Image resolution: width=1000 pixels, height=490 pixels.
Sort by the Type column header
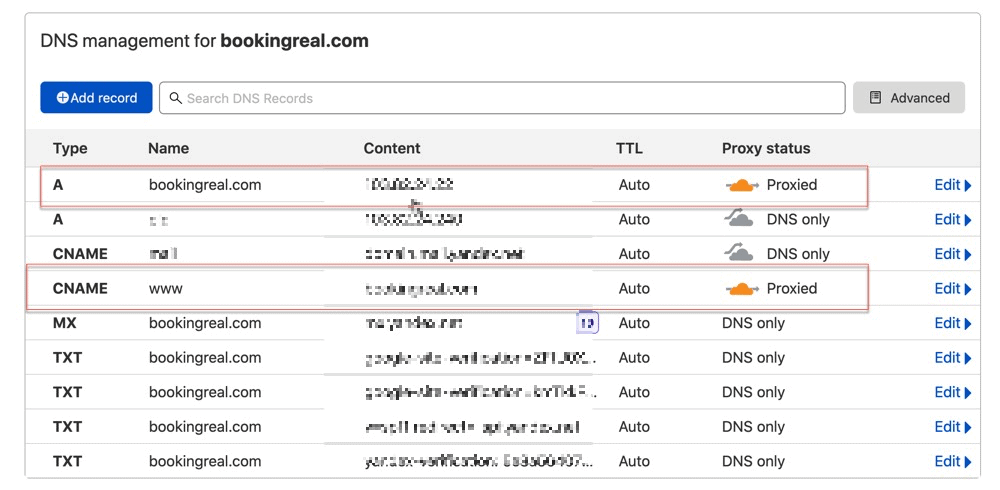(70, 149)
